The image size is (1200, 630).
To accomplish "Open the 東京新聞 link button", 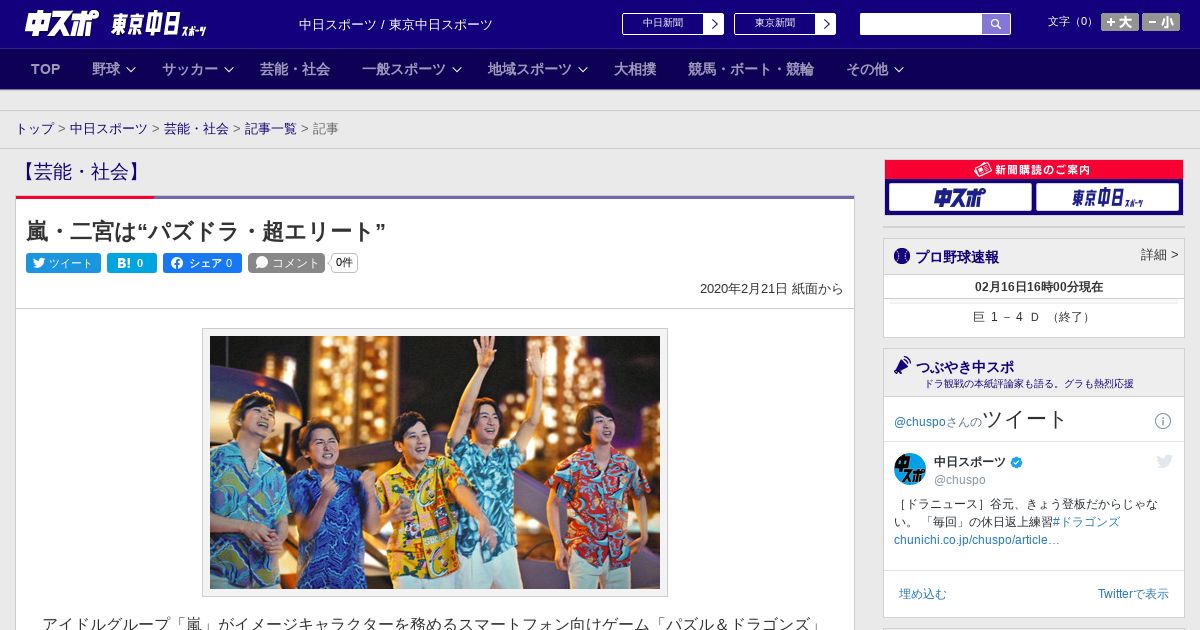I will coord(775,24).
